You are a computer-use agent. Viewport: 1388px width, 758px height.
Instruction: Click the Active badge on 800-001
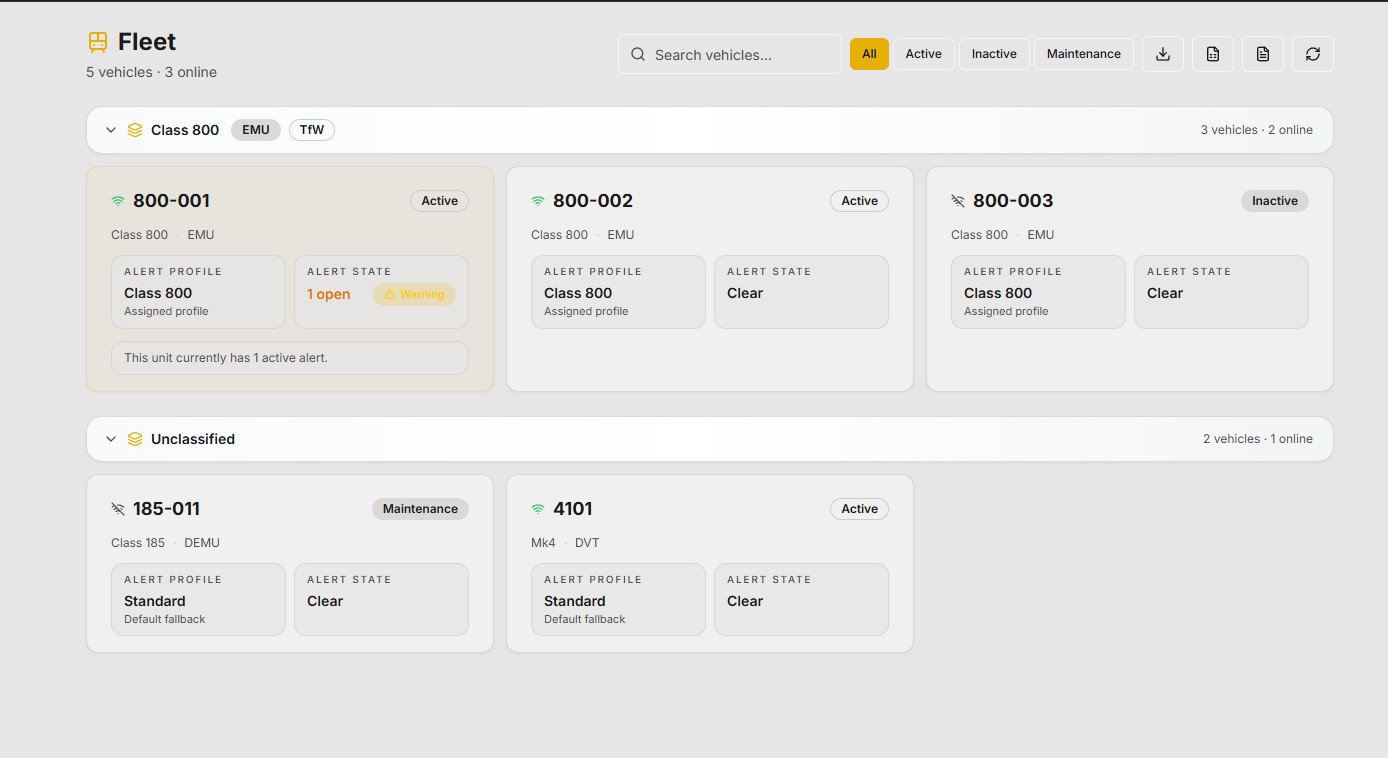pos(439,201)
